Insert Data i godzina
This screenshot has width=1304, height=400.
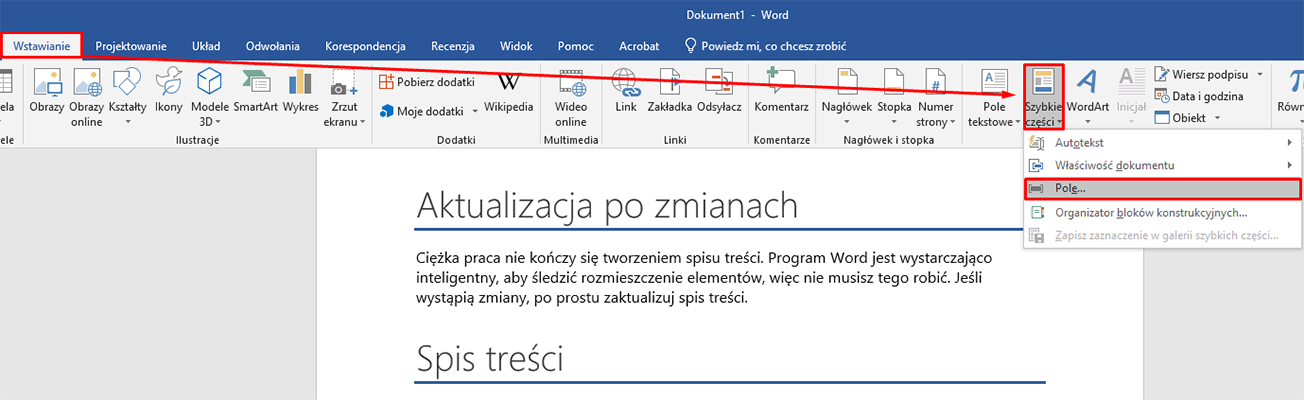1199,96
